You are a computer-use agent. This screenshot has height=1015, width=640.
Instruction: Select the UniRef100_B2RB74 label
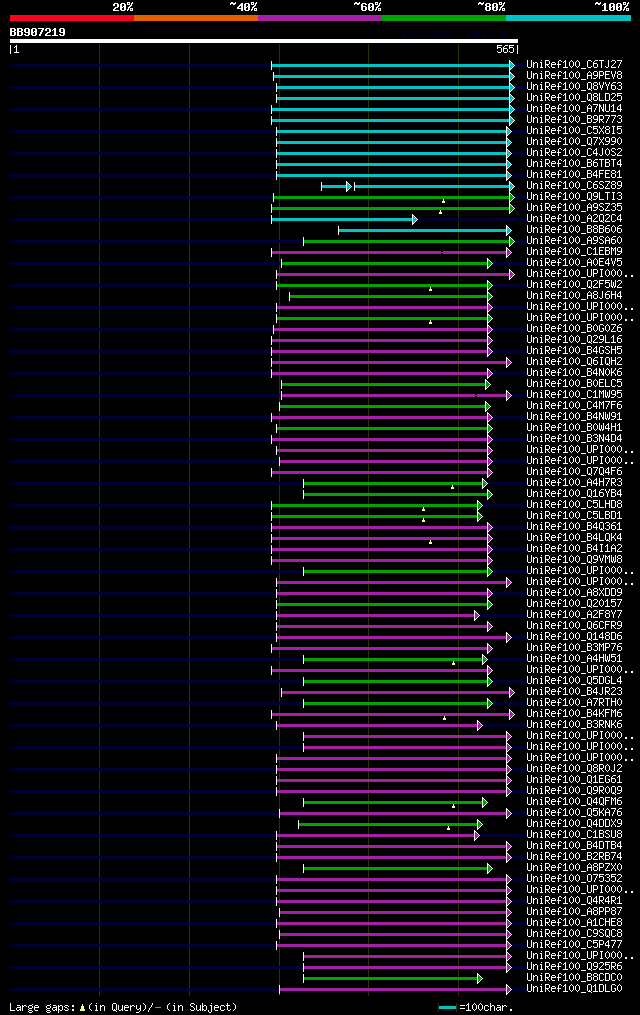click(x=574, y=857)
